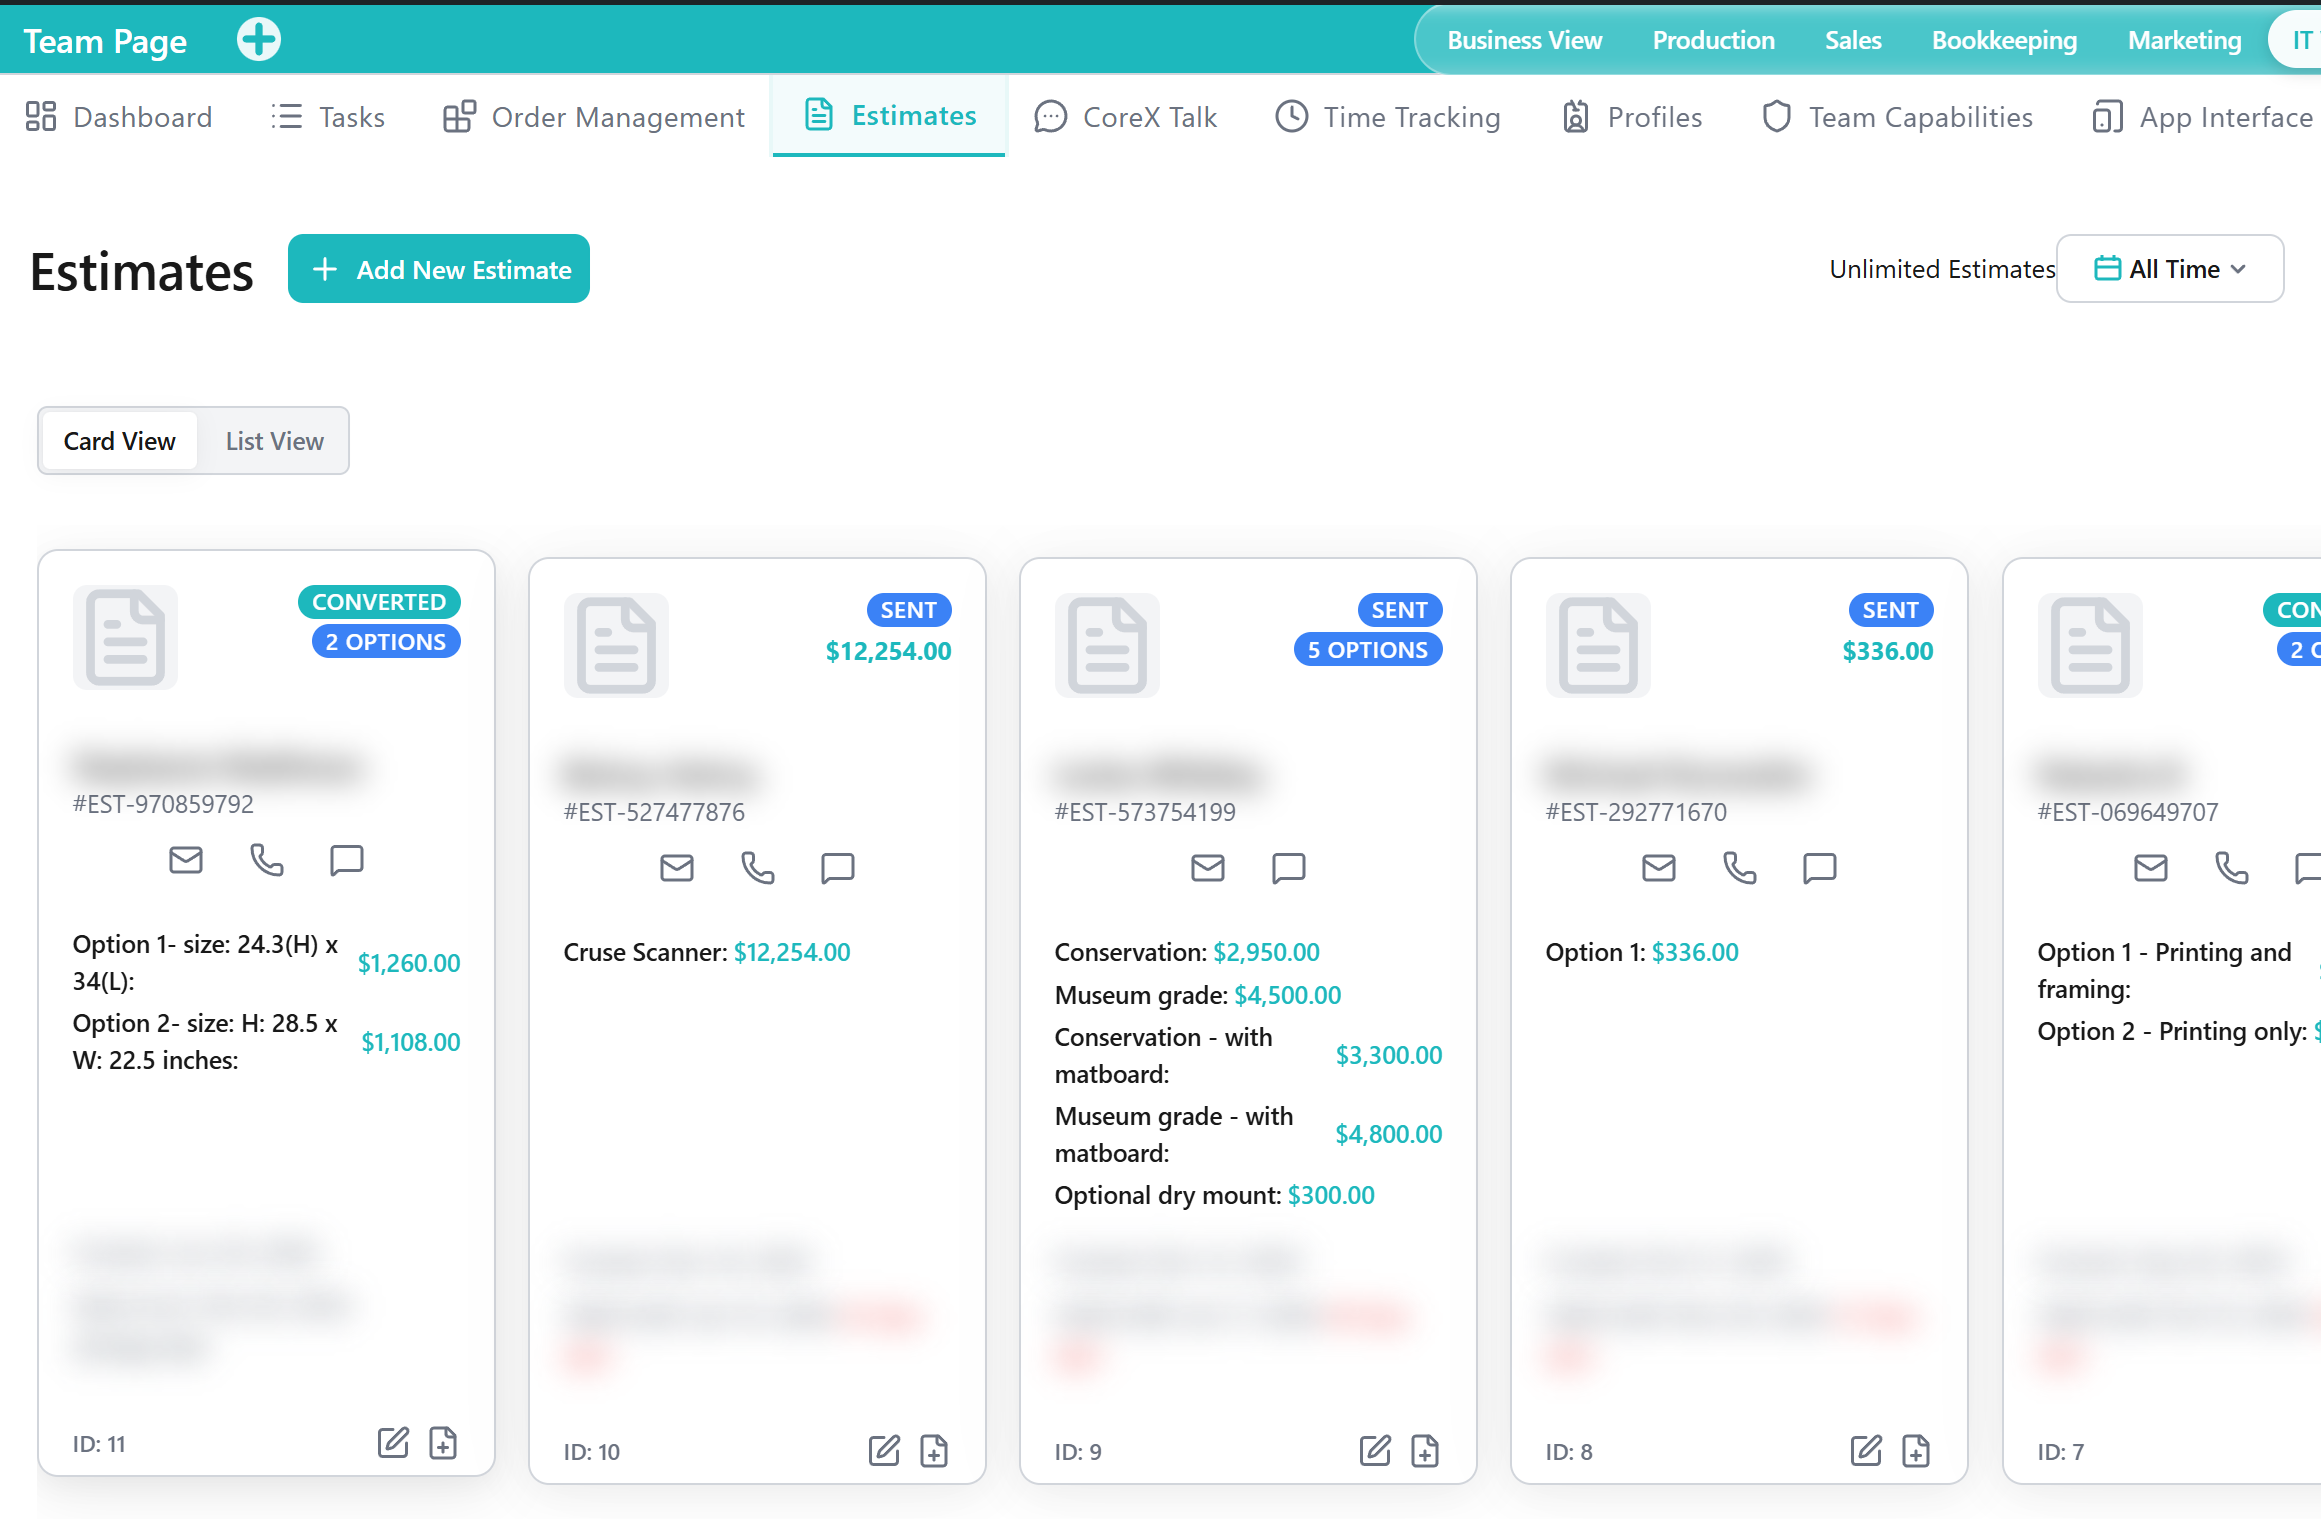Email contact on estimate #EST-573754199
This screenshot has height=1519, width=2321.
(1208, 868)
